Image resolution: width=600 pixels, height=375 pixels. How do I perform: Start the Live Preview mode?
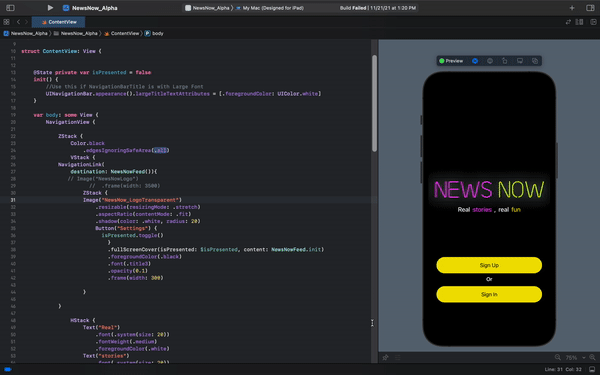click(475, 61)
